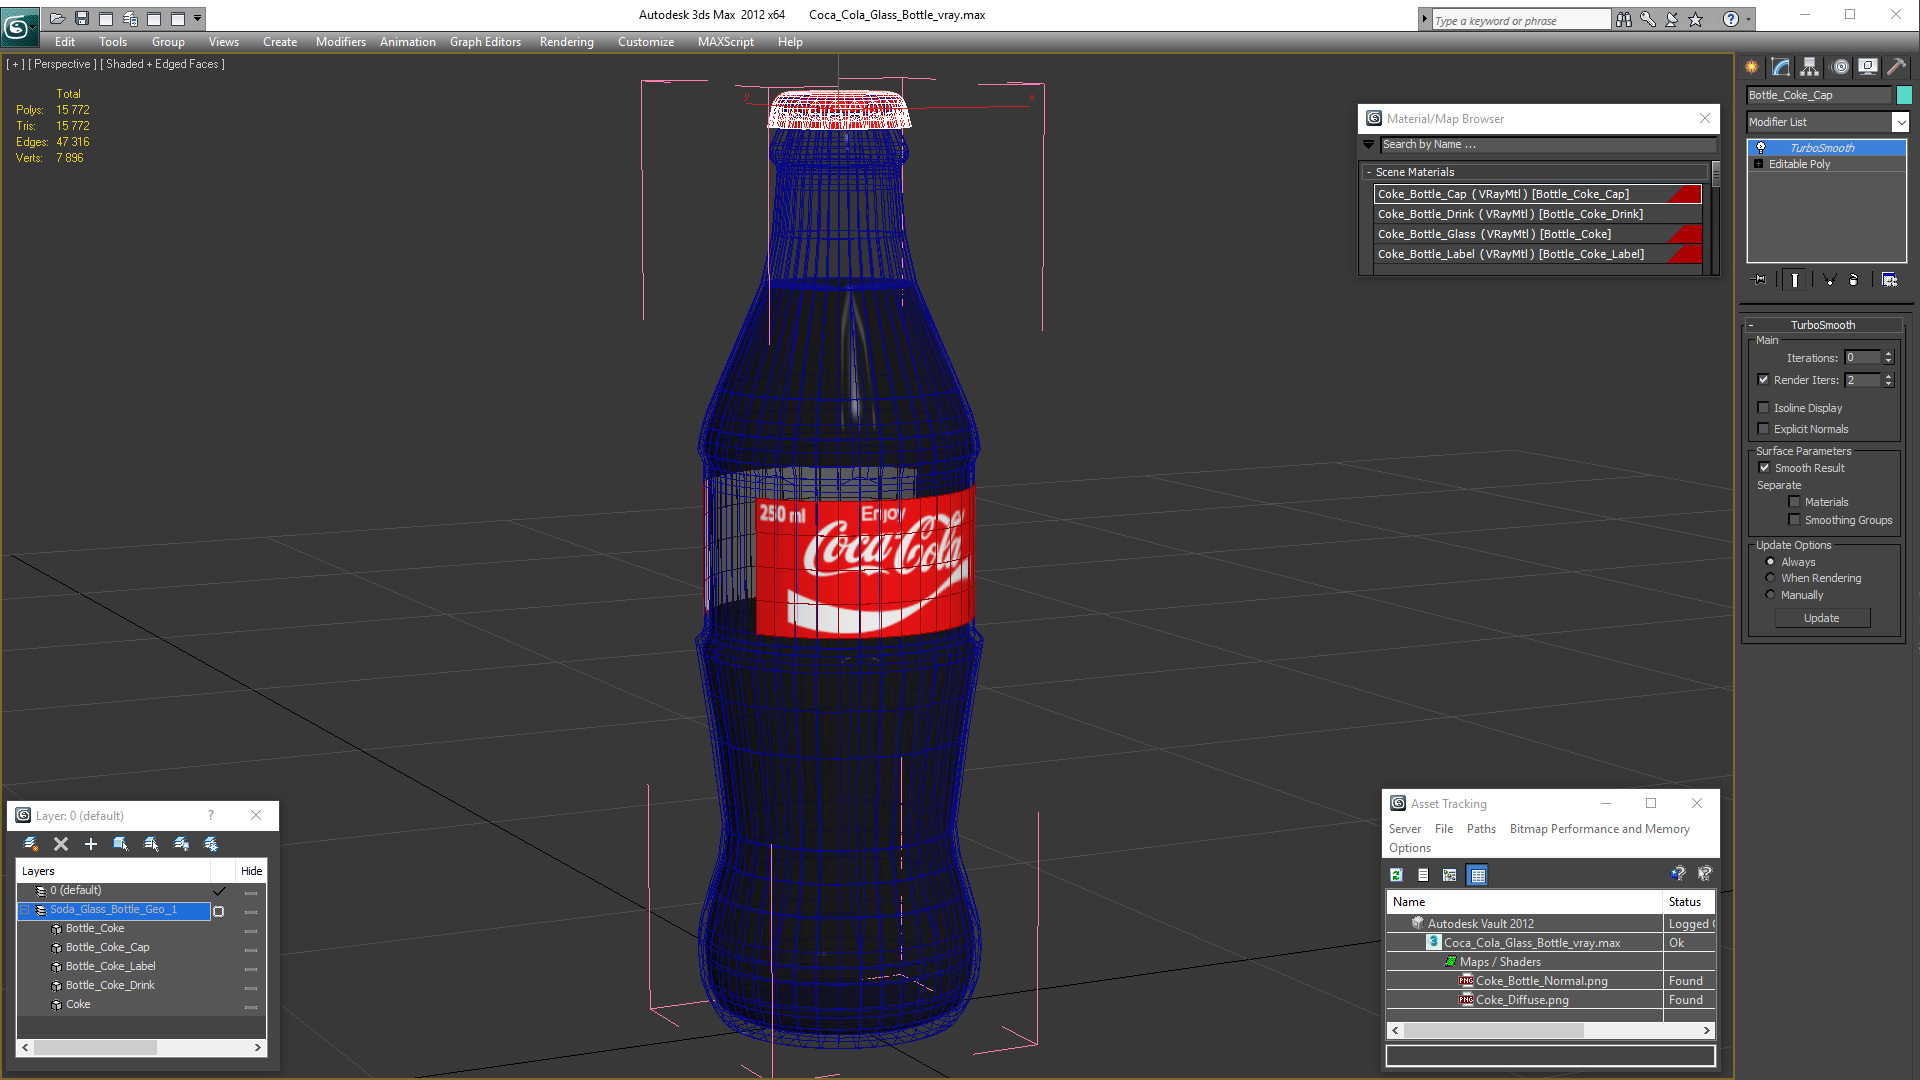Enable Explicit Normals checkbox
The height and width of the screenshot is (1080, 1920).
coord(1764,429)
